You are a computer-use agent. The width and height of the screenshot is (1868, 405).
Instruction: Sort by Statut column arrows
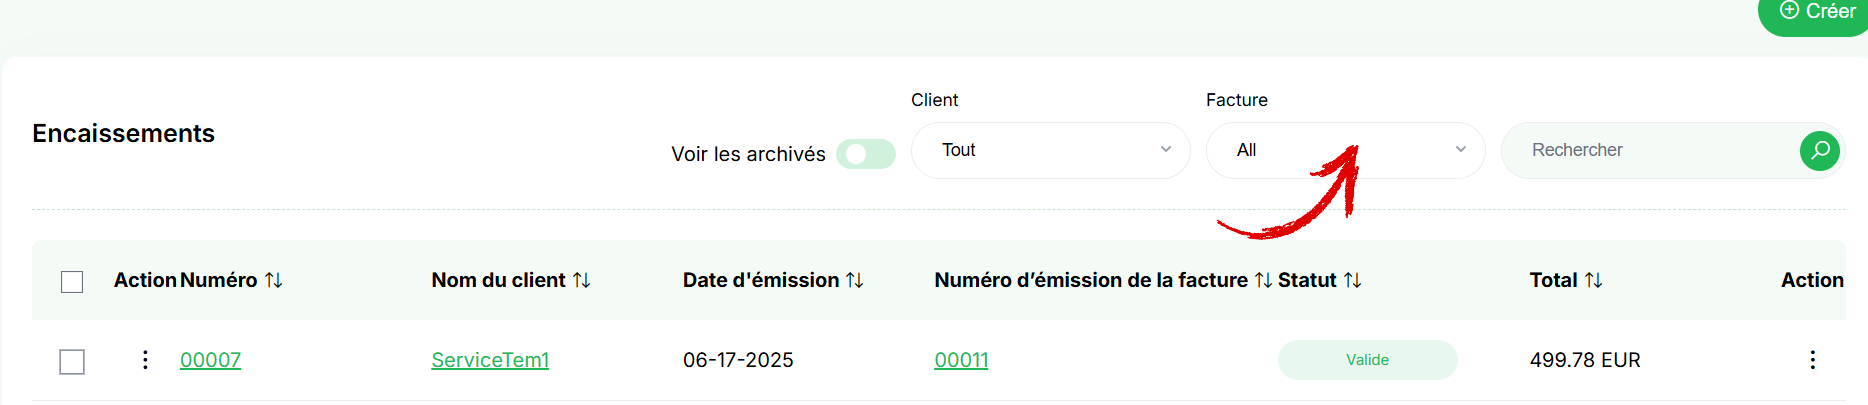(1353, 281)
